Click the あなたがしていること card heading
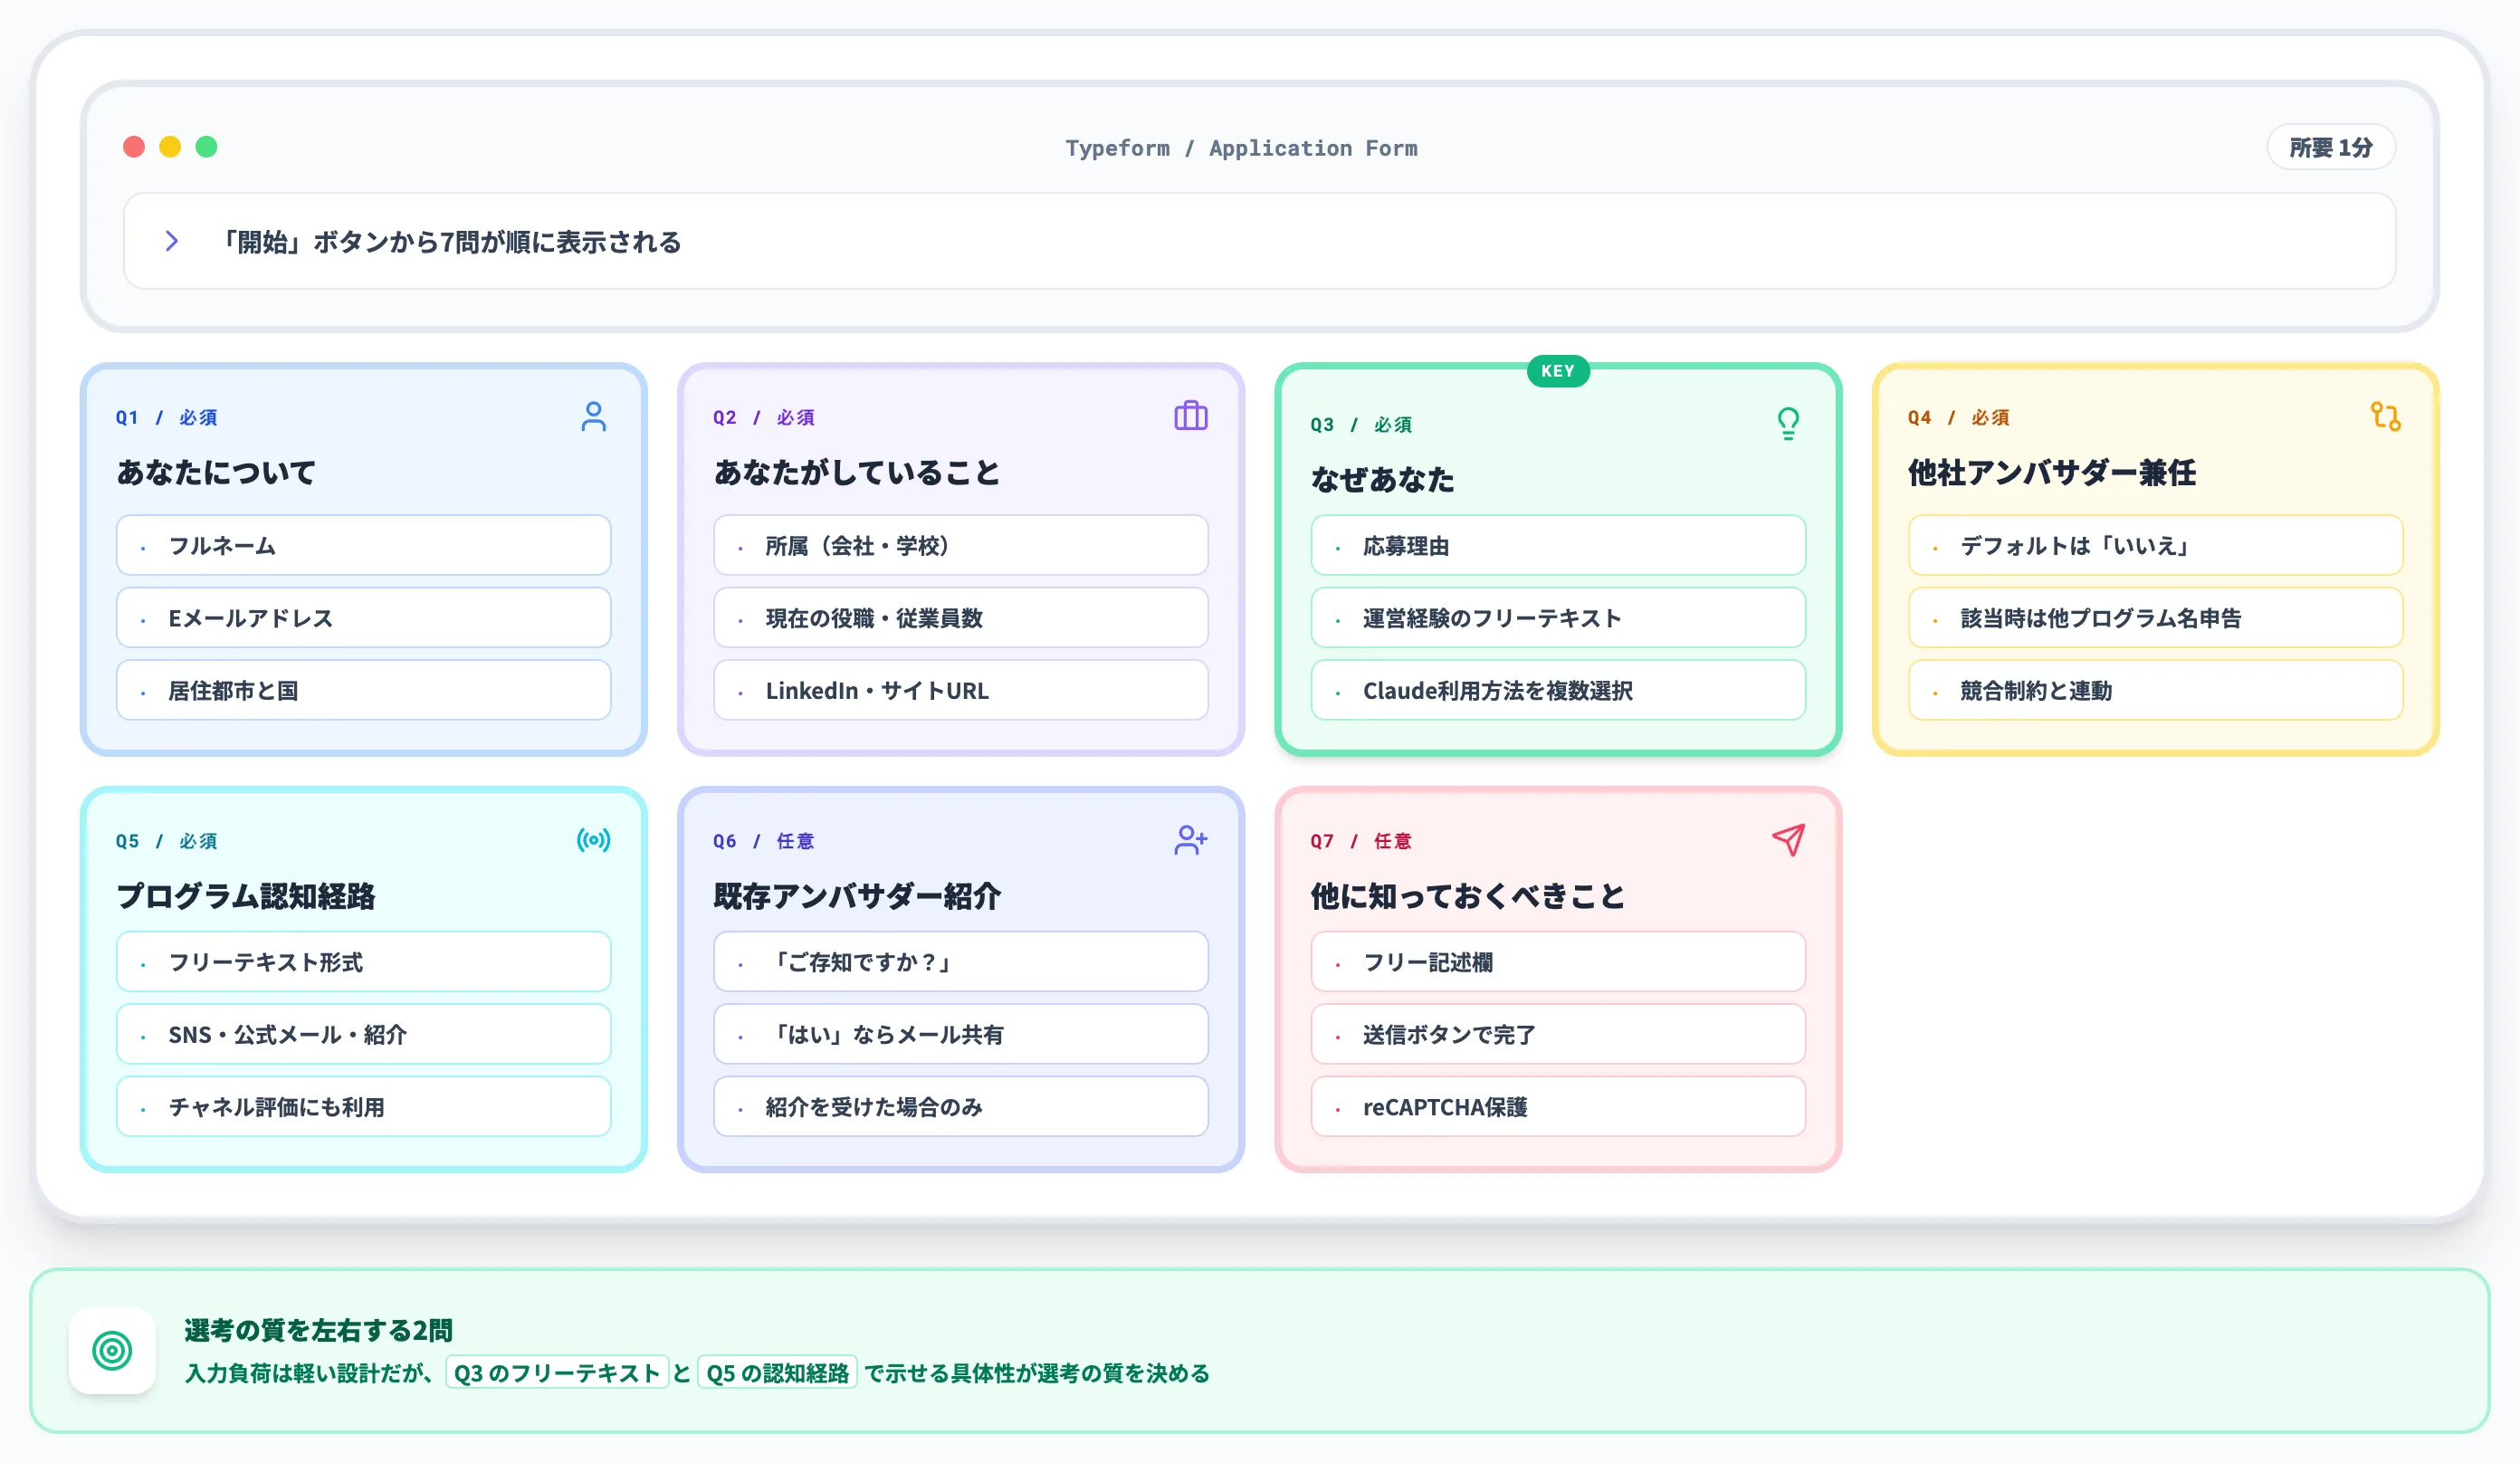This screenshot has width=2520, height=1463. 857,472
